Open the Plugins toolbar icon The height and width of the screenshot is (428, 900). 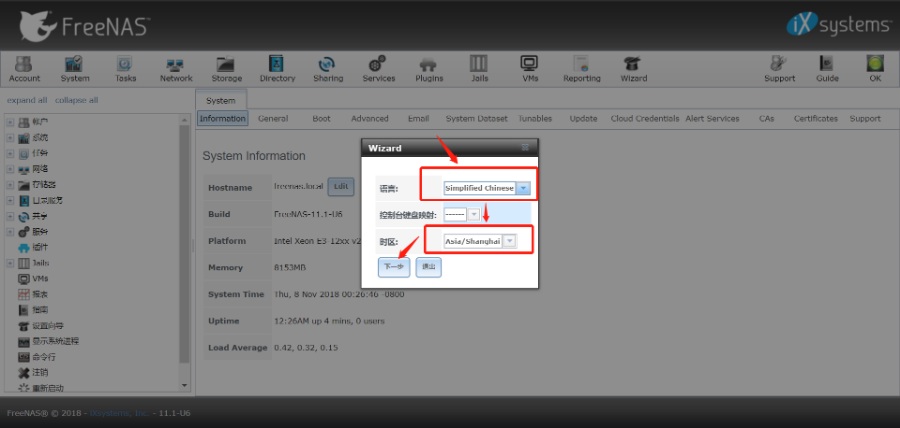click(429, 68)
